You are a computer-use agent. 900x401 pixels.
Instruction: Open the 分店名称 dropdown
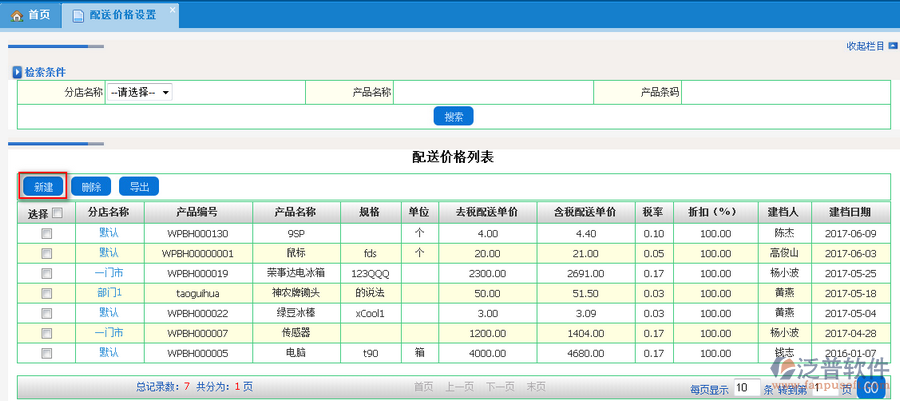140,92
